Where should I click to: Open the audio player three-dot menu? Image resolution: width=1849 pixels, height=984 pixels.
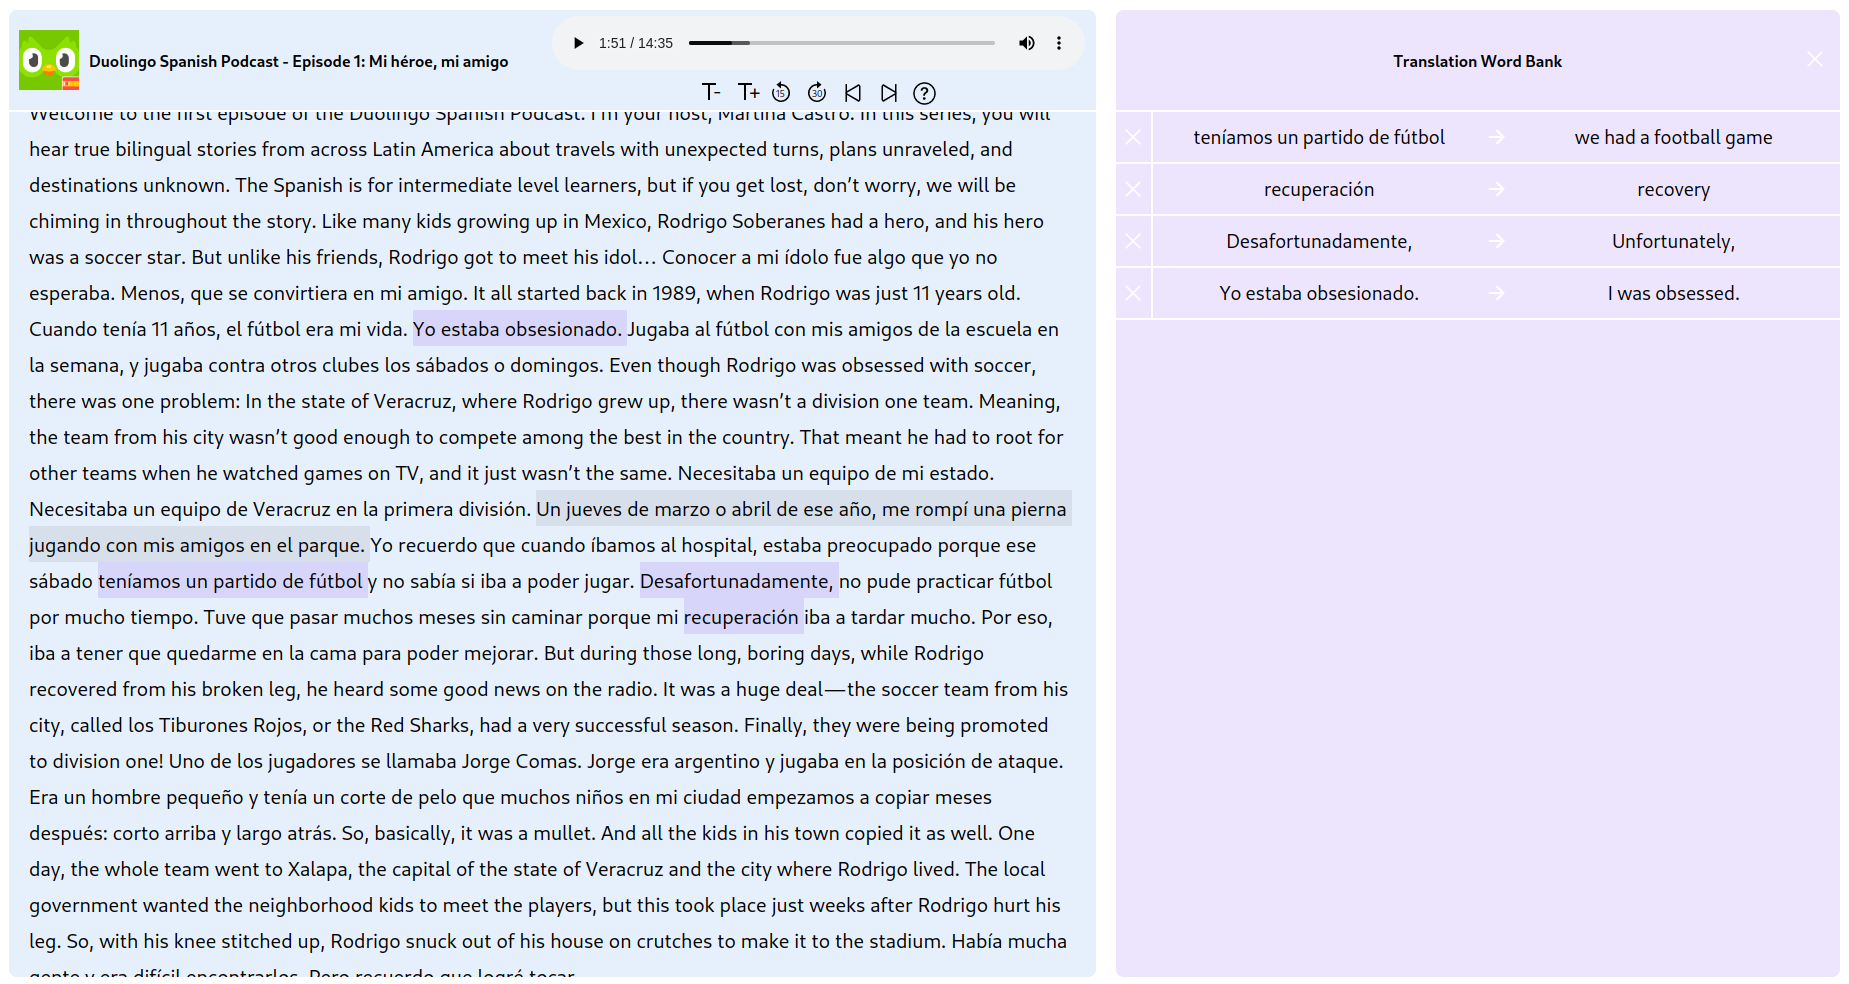point(1059,43)
